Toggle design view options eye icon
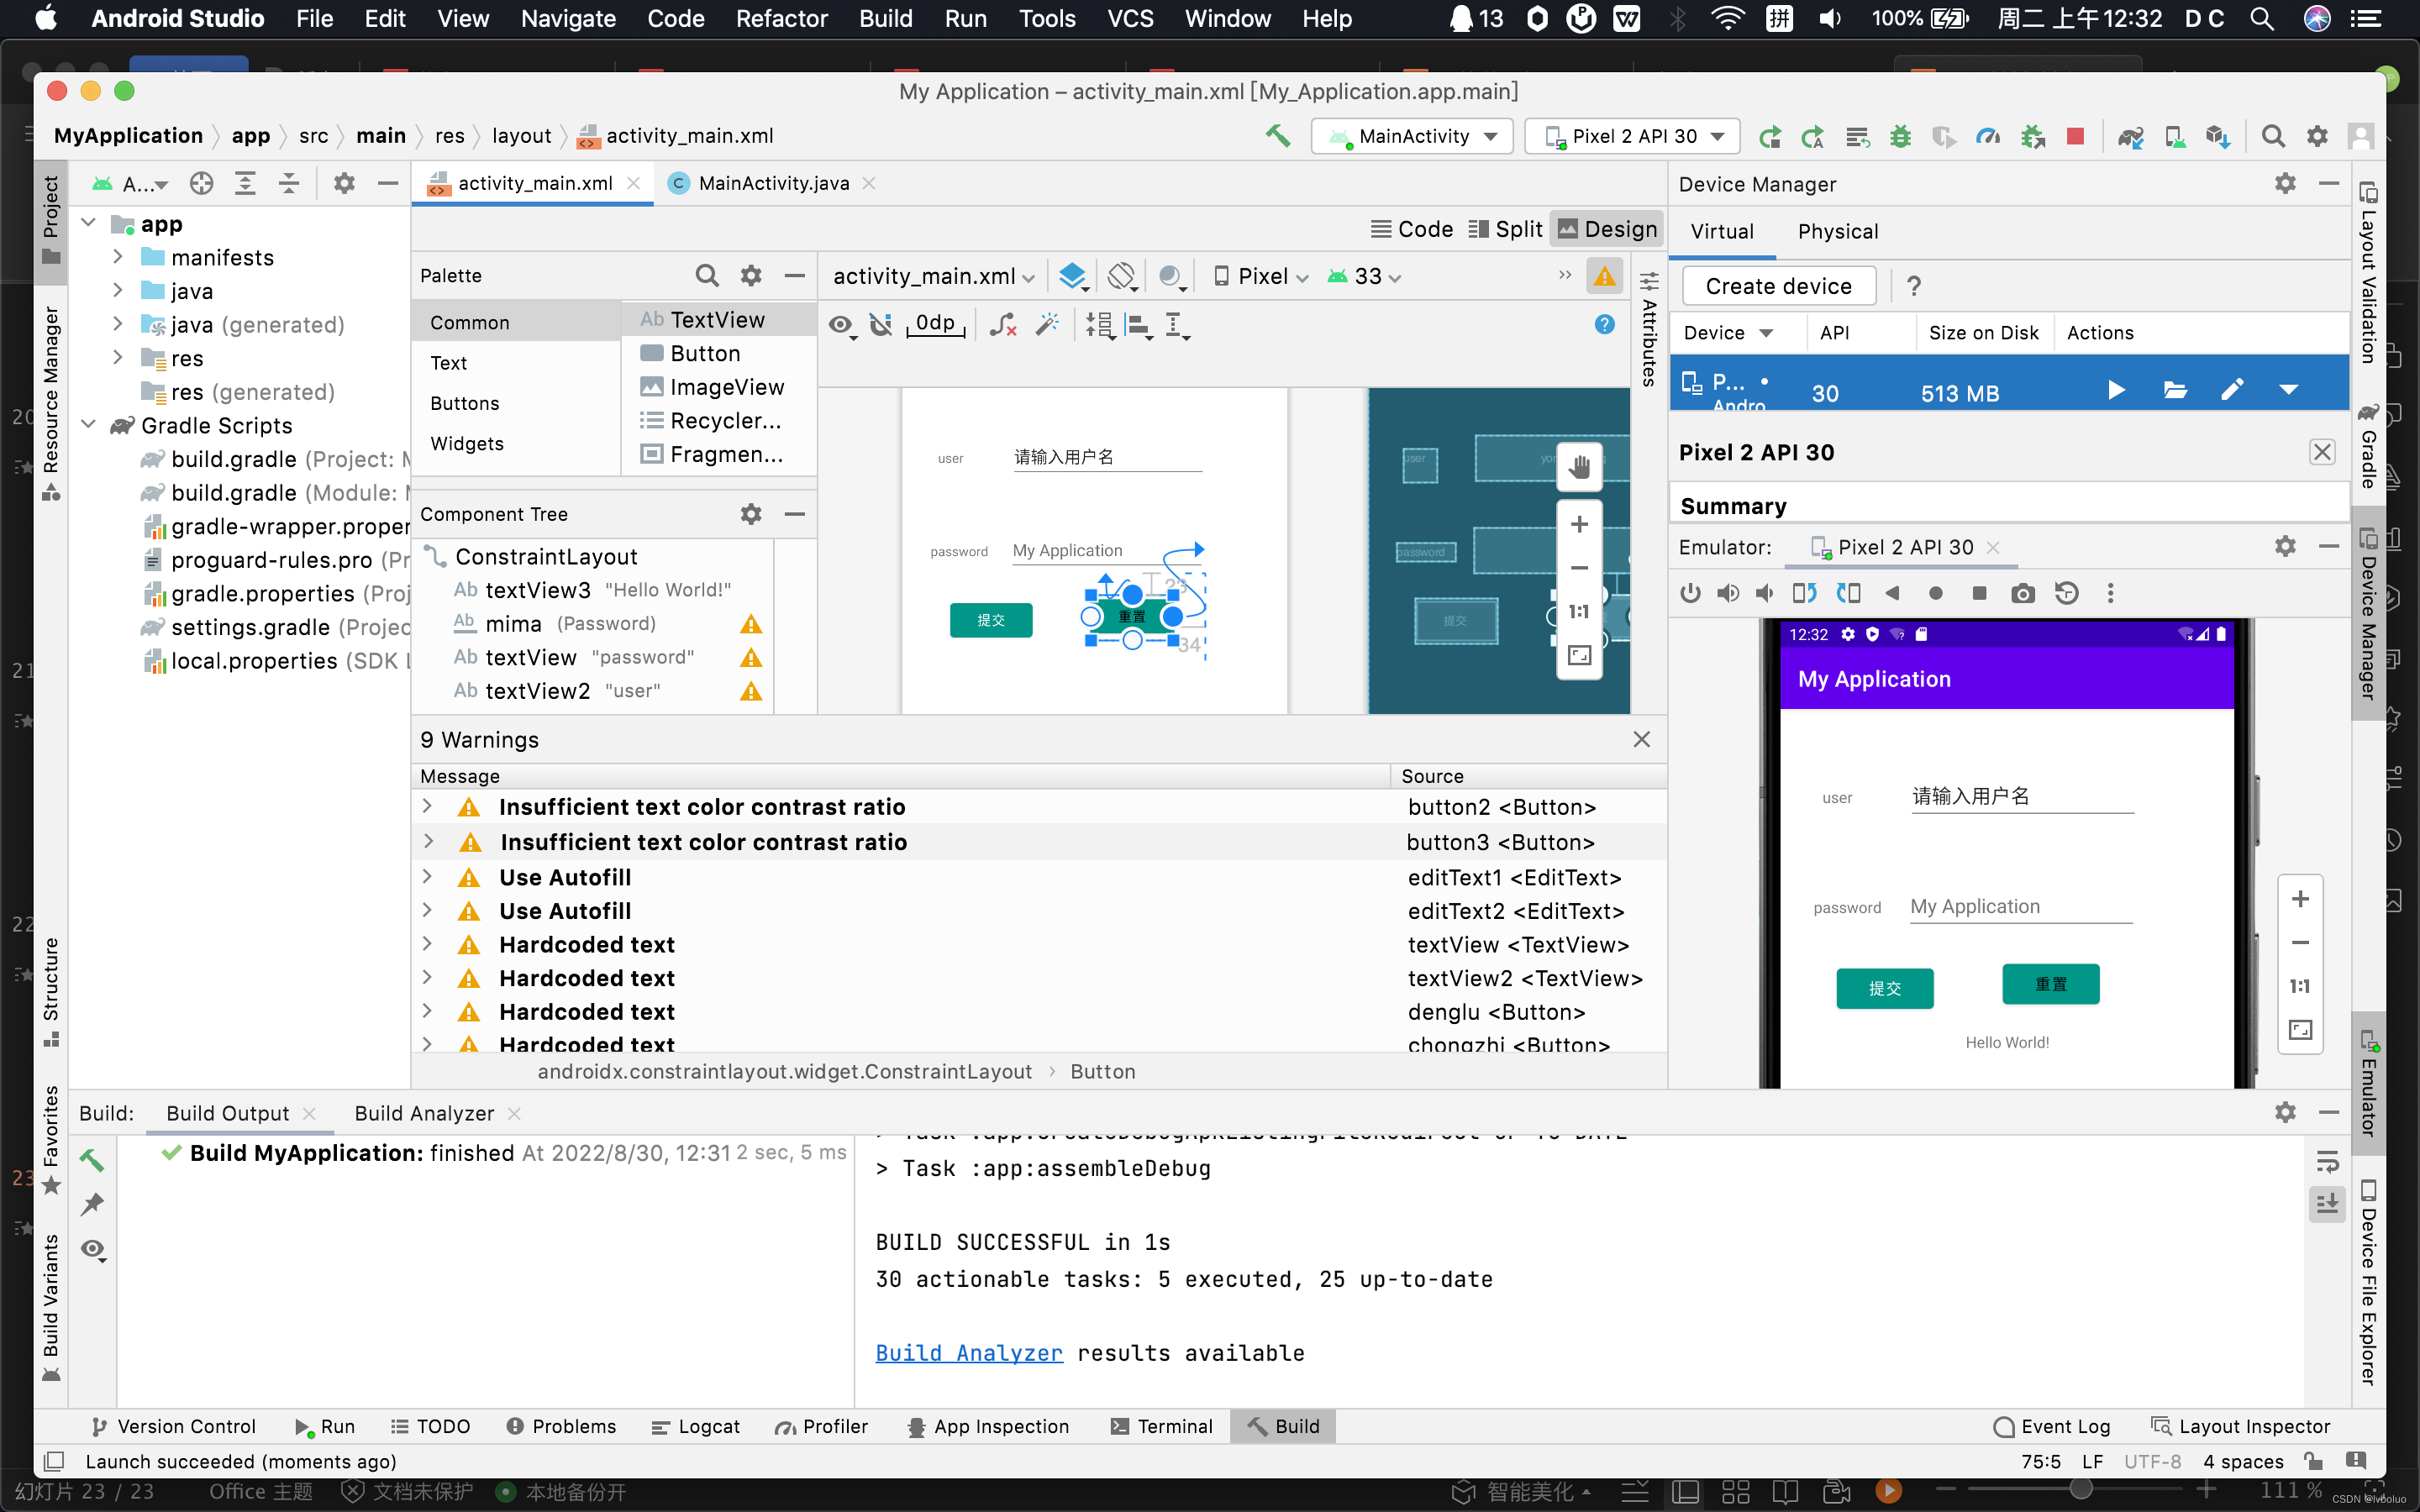The height and width of the screenshot is (1512, 2420). point(841,324)
